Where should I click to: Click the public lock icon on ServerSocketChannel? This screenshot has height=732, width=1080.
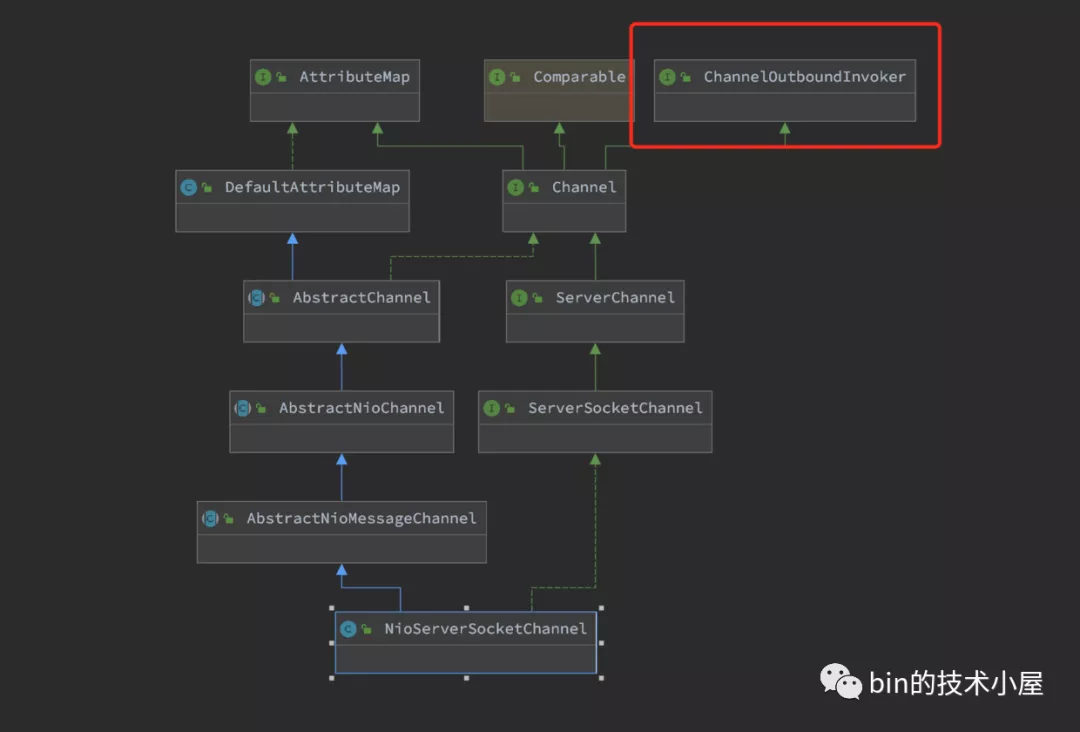tap(510, 408)
